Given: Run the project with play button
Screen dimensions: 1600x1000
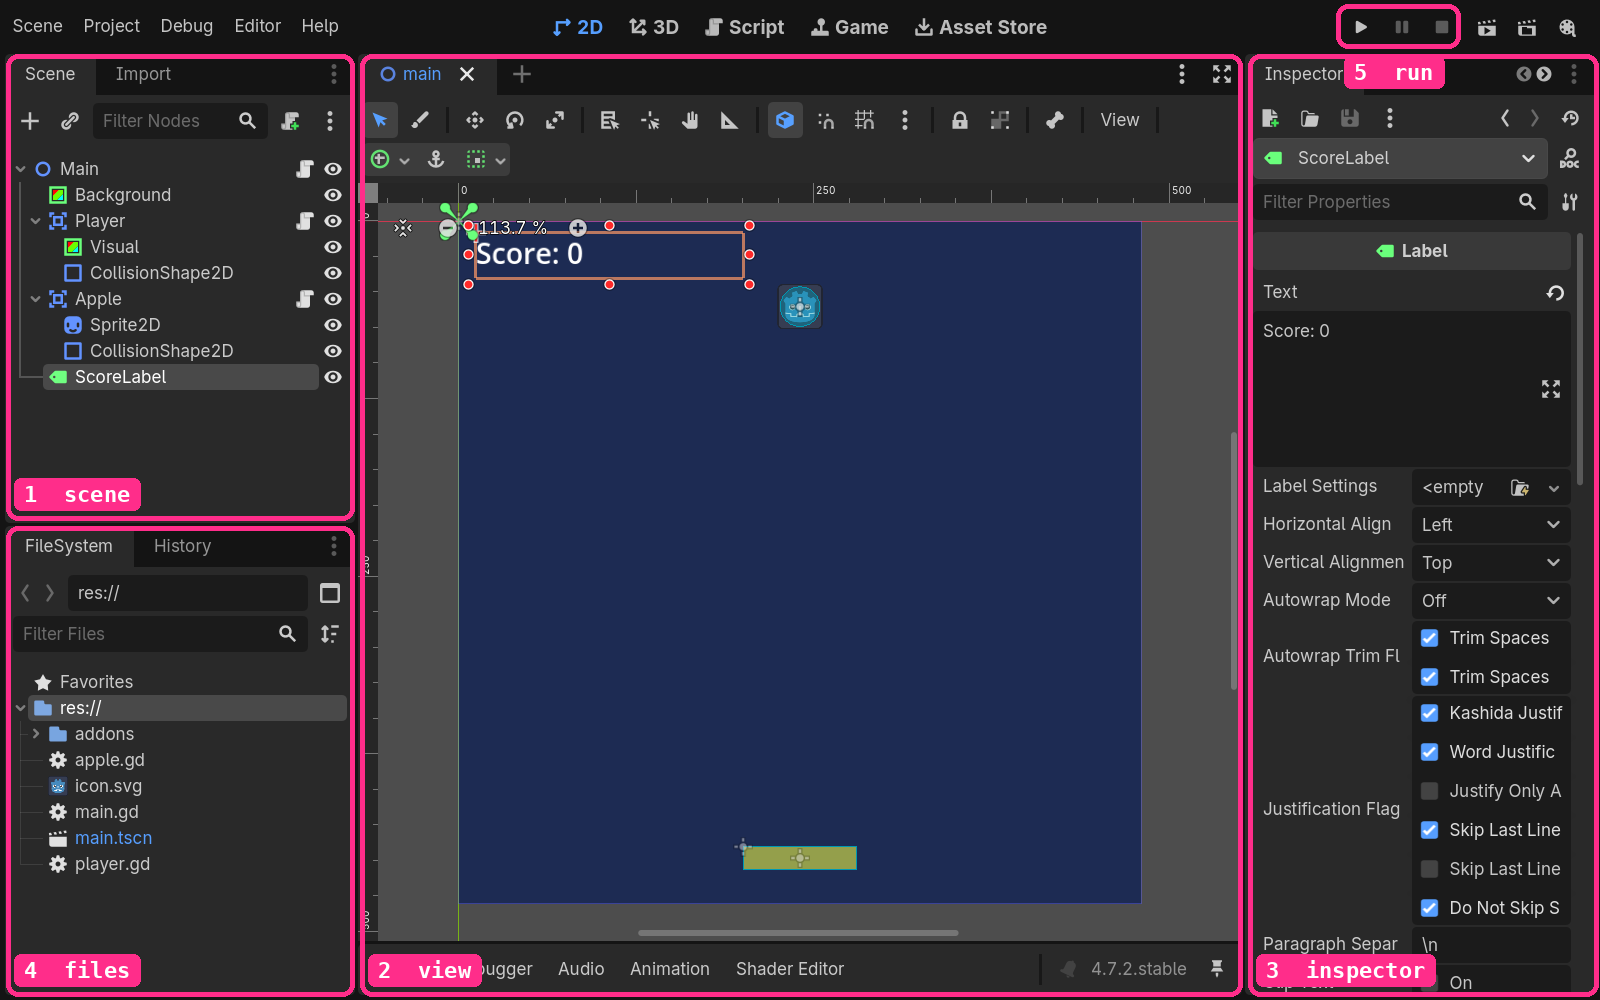Looking at the screenshot, I should pos(1361,27).
